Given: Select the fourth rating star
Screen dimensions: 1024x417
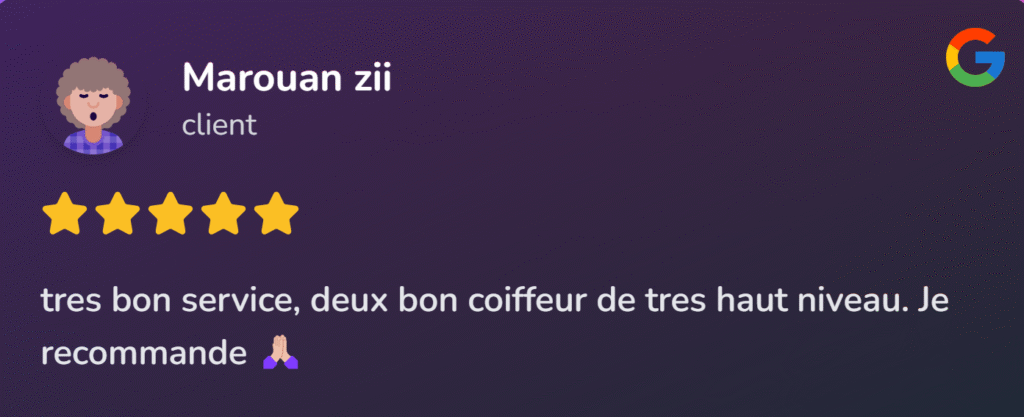Looking at the screenshot, I should click(x=223, y=213).
